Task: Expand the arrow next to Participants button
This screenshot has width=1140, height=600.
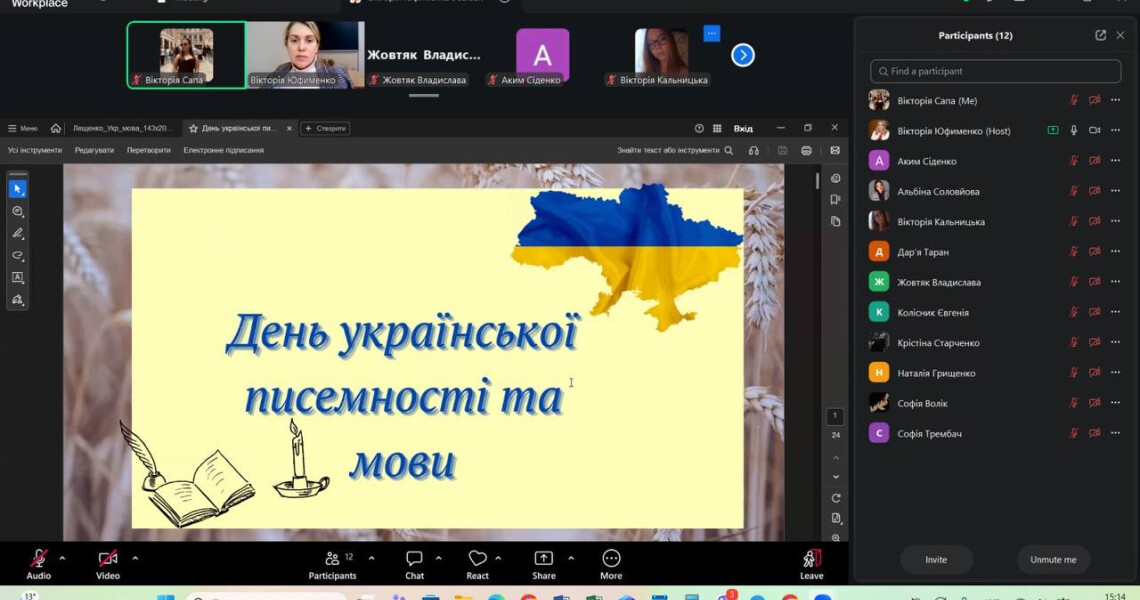Action: (372, 559)
